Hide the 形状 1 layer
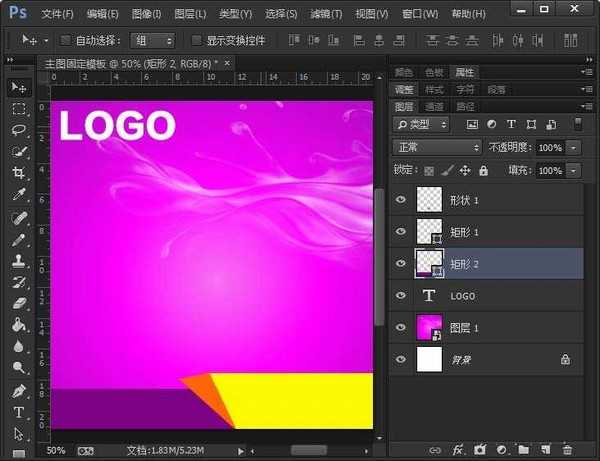600x461 pixels. (x=402, y=200)
